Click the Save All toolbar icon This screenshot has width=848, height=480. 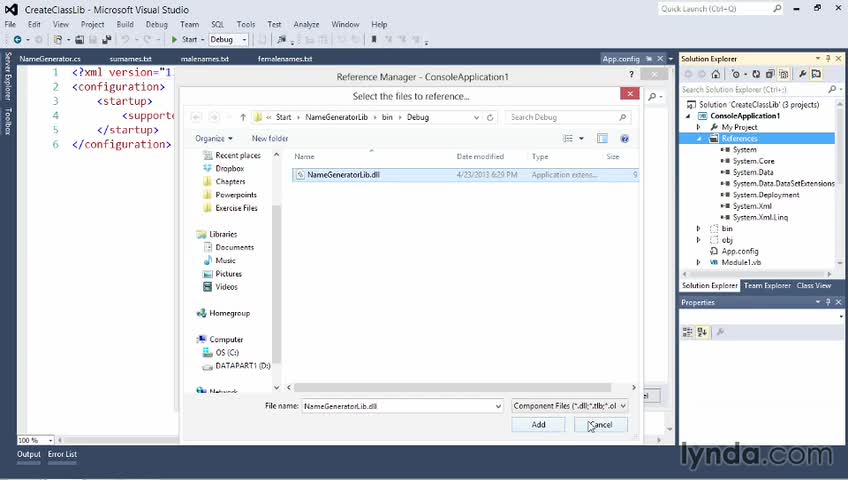[x=107, y=39]
